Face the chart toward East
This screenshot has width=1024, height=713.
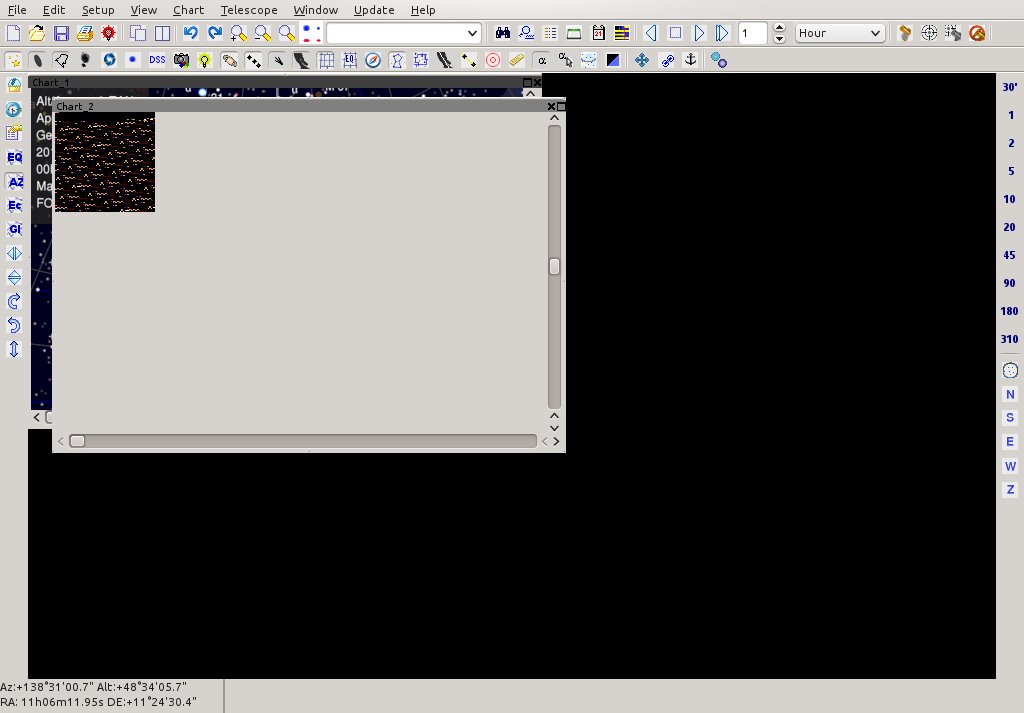pyautogui.click(x=1010, y=442)
